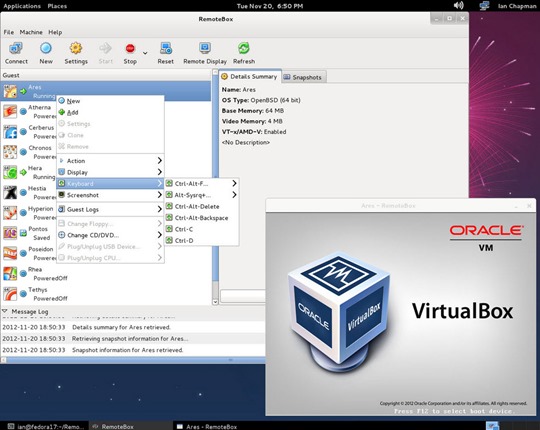Click the volume speaker icon in panel
The width and height of the screenshot is (540, 430).
click(458, 5)
